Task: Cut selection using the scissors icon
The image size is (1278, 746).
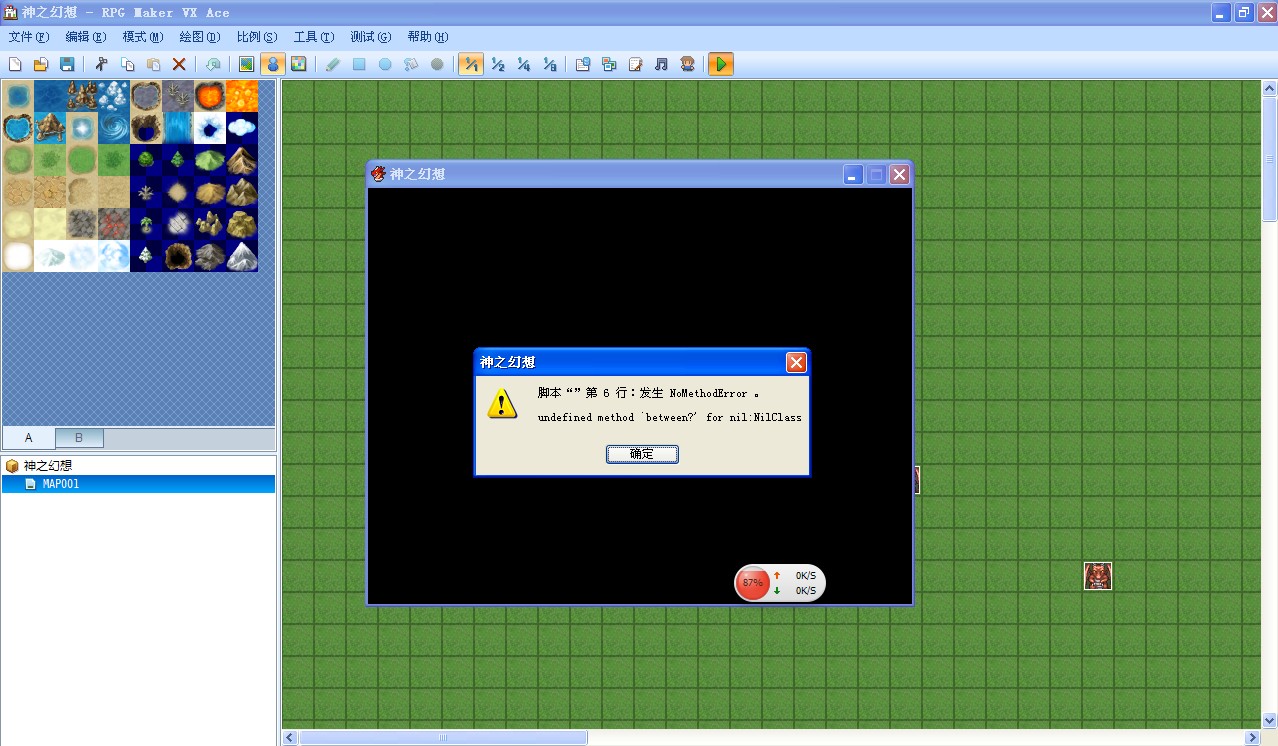Action: [x=101, y=65]
